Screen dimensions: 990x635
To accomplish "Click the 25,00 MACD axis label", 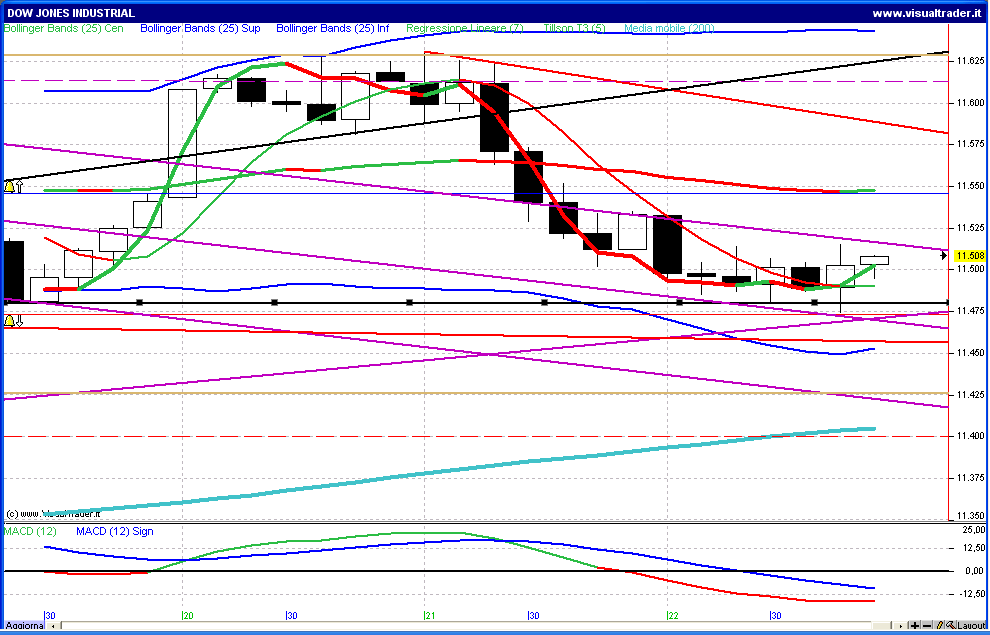I will point(974,530).
